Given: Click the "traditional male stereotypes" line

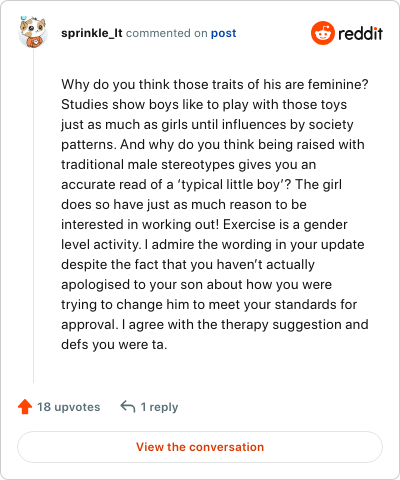Looking at the screenshot, I should click(189, 164).
